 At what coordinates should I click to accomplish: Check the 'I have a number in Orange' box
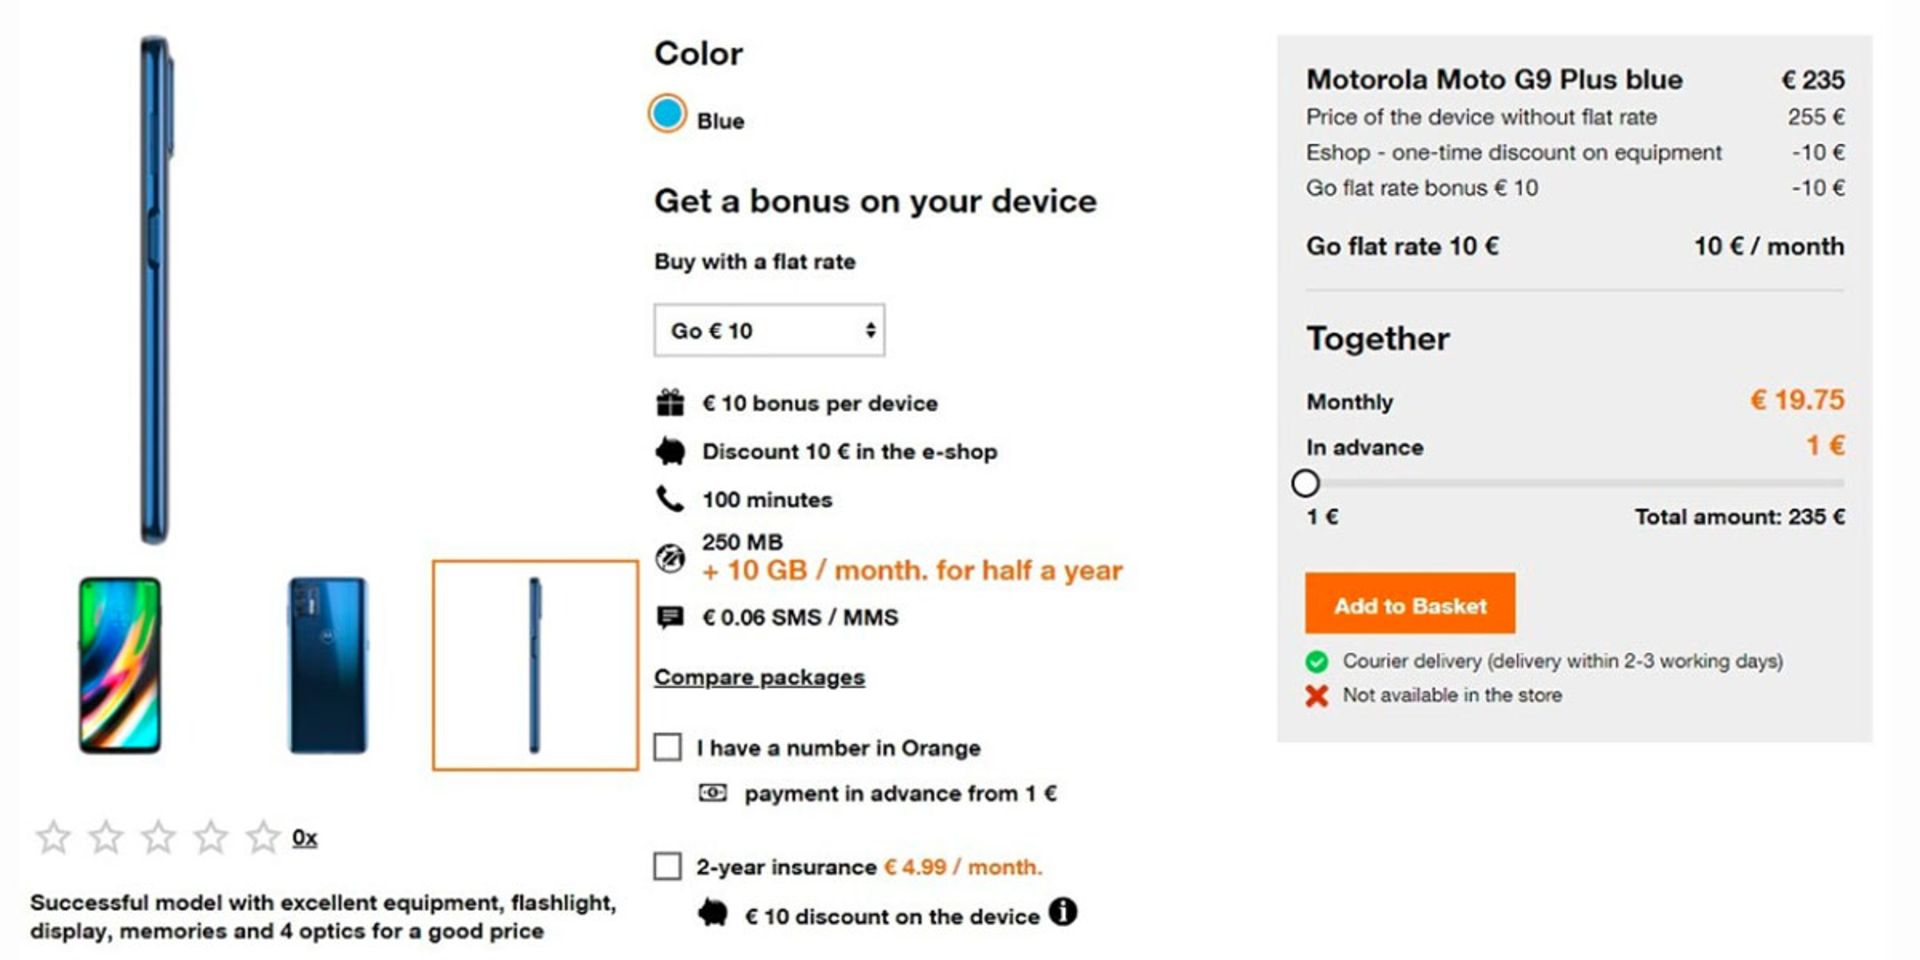[x=667, y=747]
